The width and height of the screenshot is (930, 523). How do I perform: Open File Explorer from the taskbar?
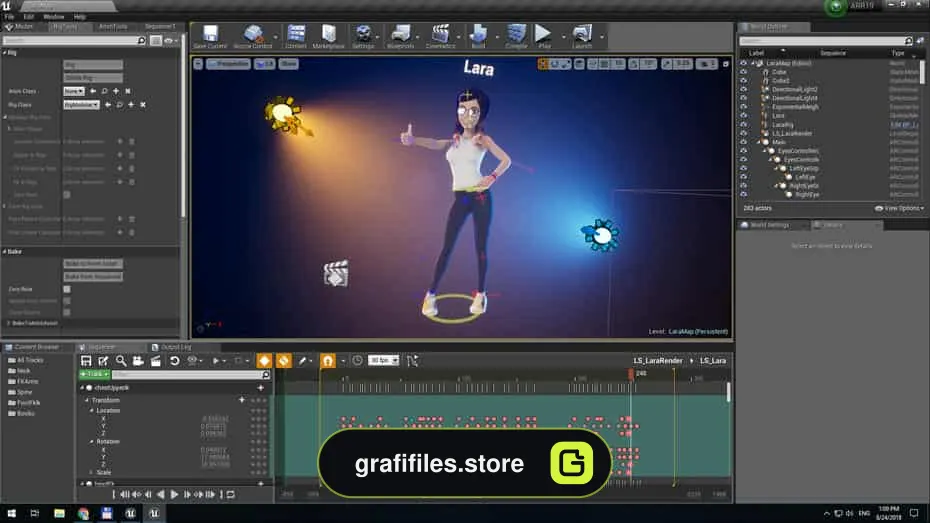click(x=59, y=514)
